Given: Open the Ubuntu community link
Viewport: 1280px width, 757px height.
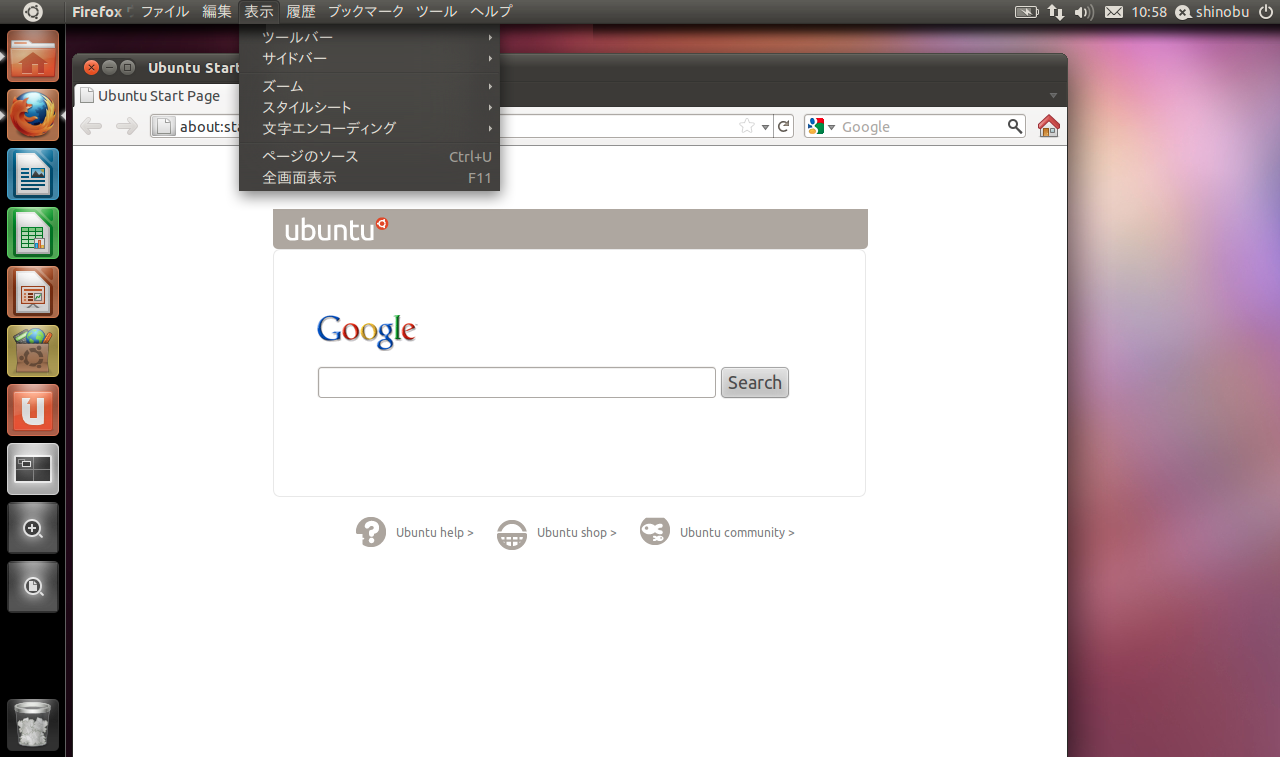Looking at the screenshot, I should pos(737,533).
